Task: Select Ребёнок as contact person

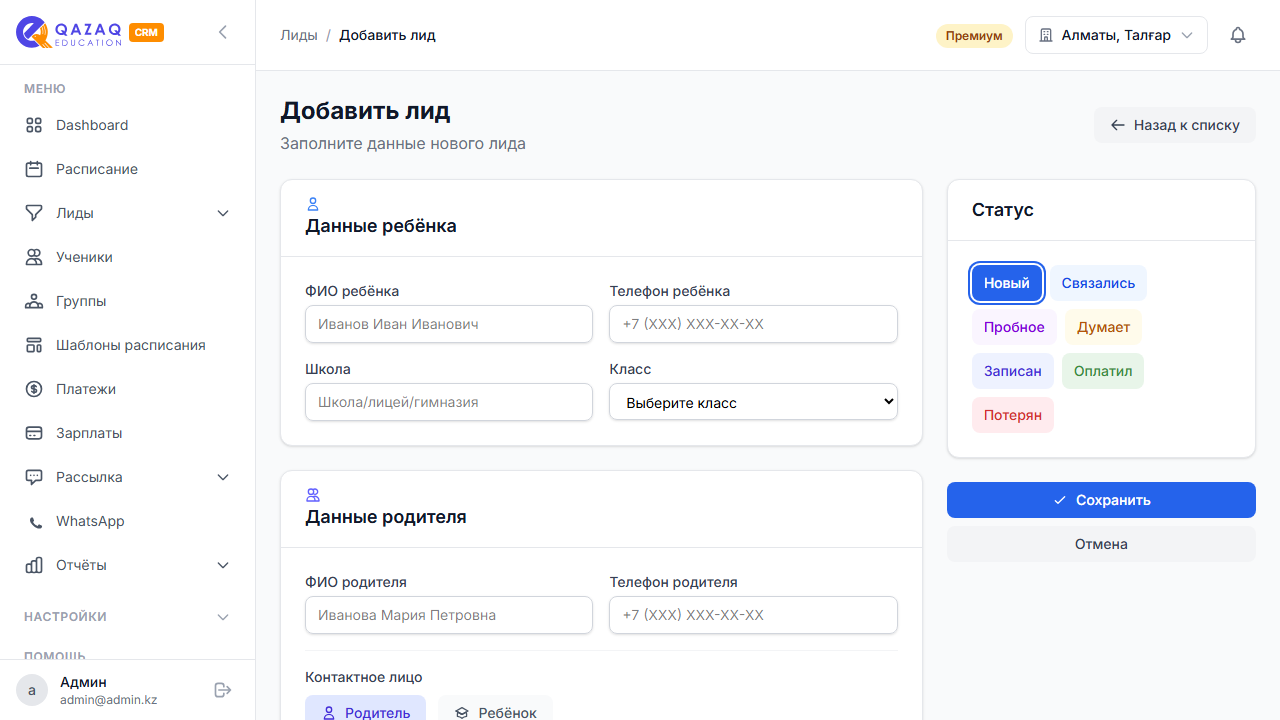Action: (x=495, y=712)
